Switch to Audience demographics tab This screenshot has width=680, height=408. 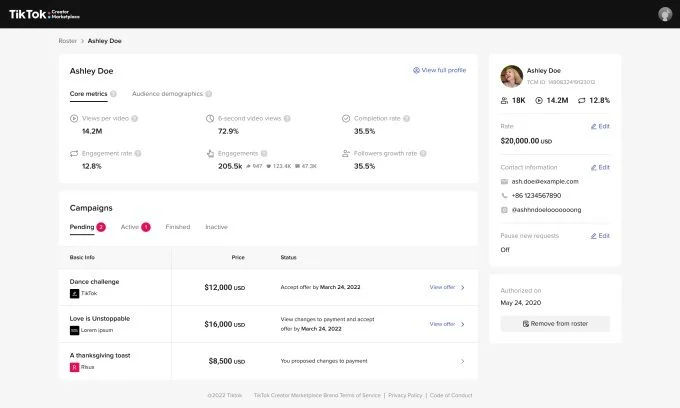(167, 93)
